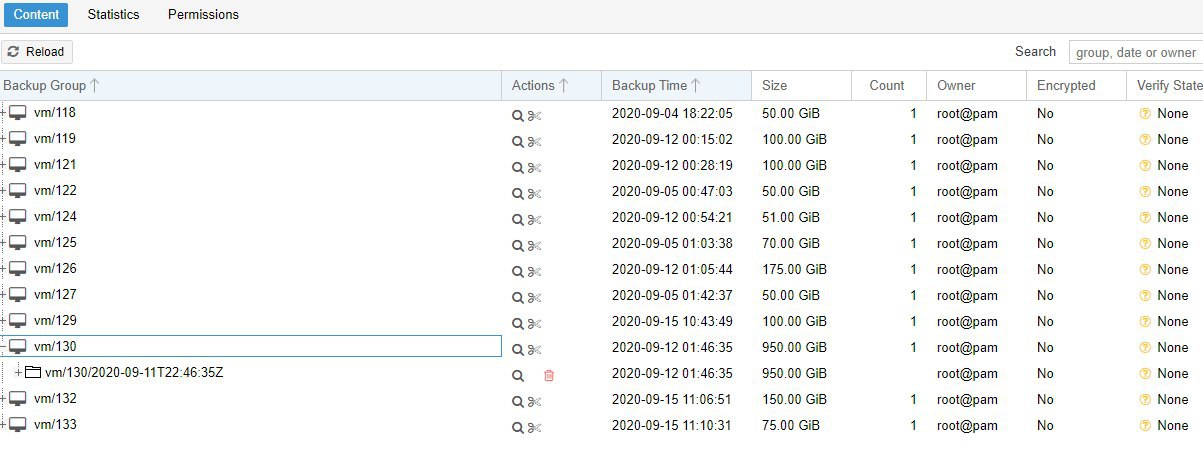This screenshot has width=1203, height=455.
Task: Expand the vm/118 backup group
Action: pyautogui.click(x=4, y=113)
